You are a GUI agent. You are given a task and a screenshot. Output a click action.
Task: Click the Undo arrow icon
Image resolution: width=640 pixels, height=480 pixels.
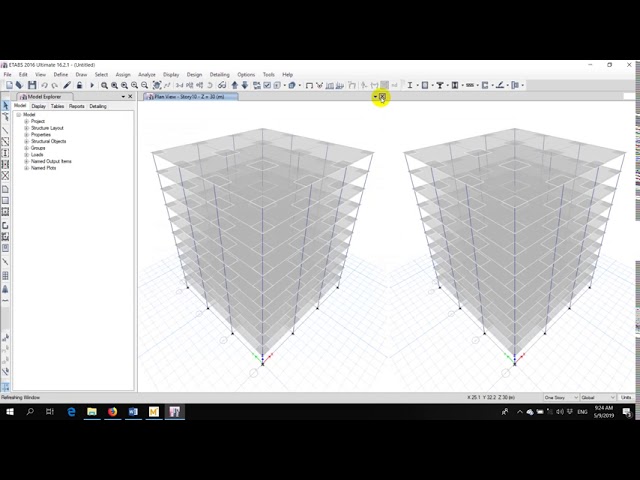point(44,85)
